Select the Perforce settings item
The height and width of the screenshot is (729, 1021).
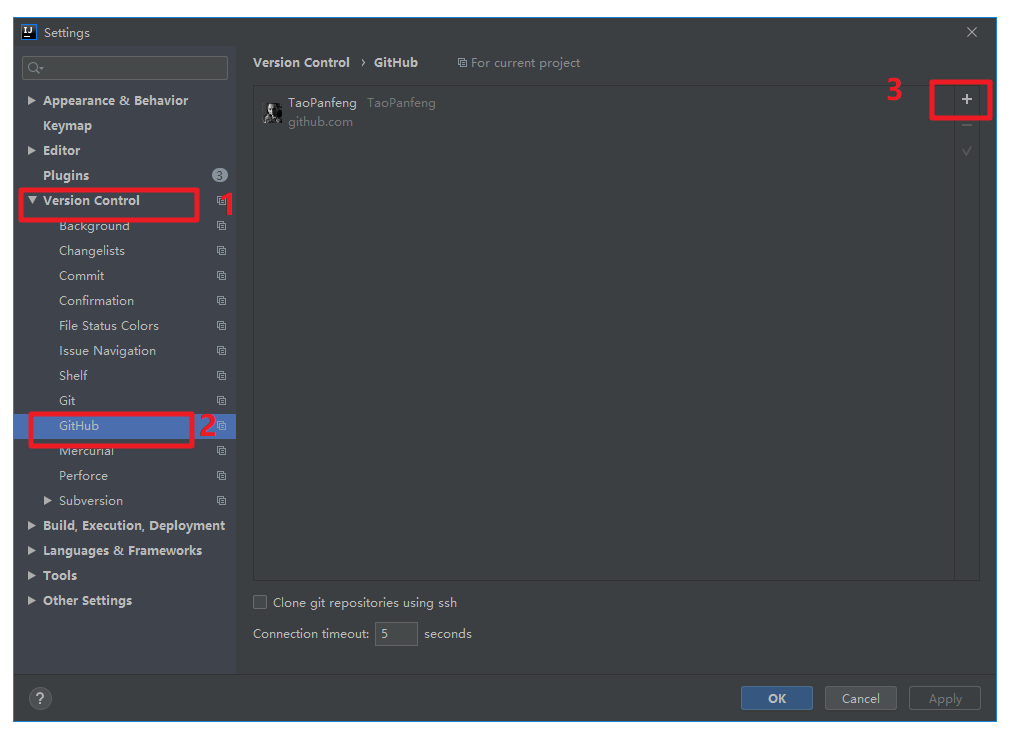[x=83, y=476]
